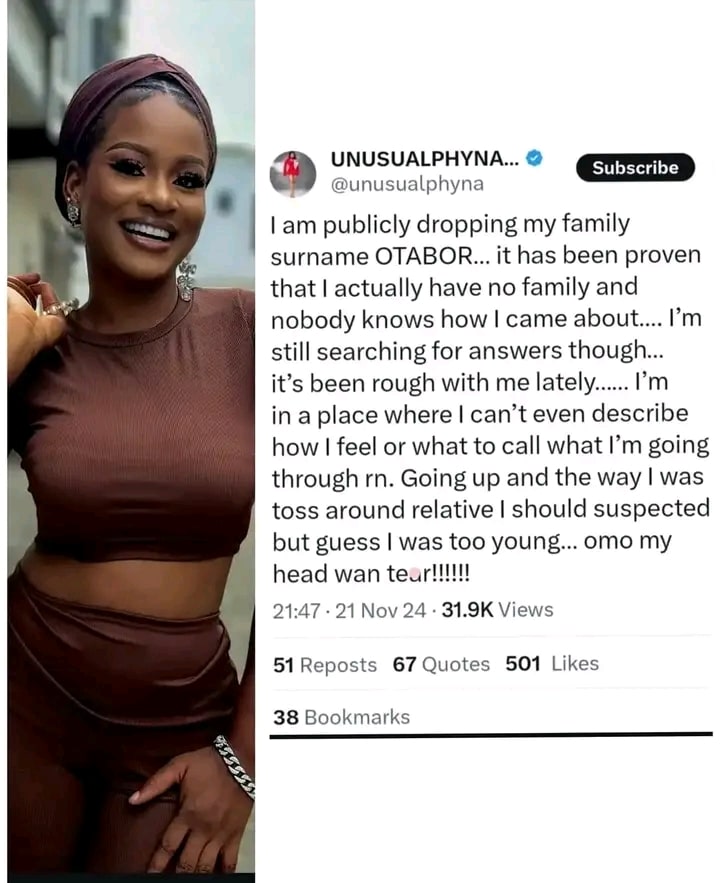Click the 21 Nov 24 date
The width and height of the screenshot is (720, 883).
(381, 610)
